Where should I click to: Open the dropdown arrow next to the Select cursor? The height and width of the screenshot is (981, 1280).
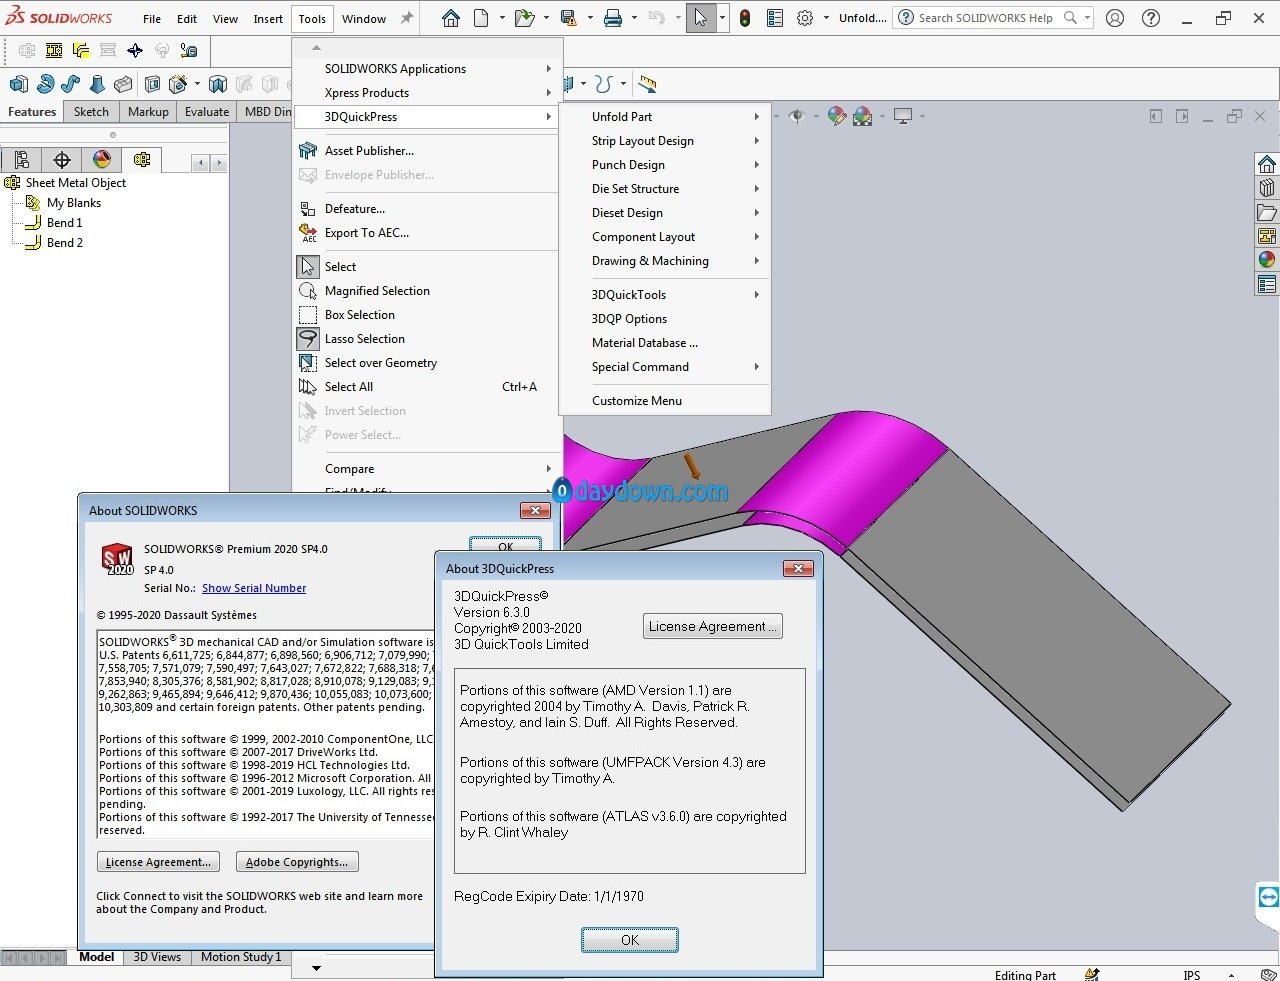point(722,18)
